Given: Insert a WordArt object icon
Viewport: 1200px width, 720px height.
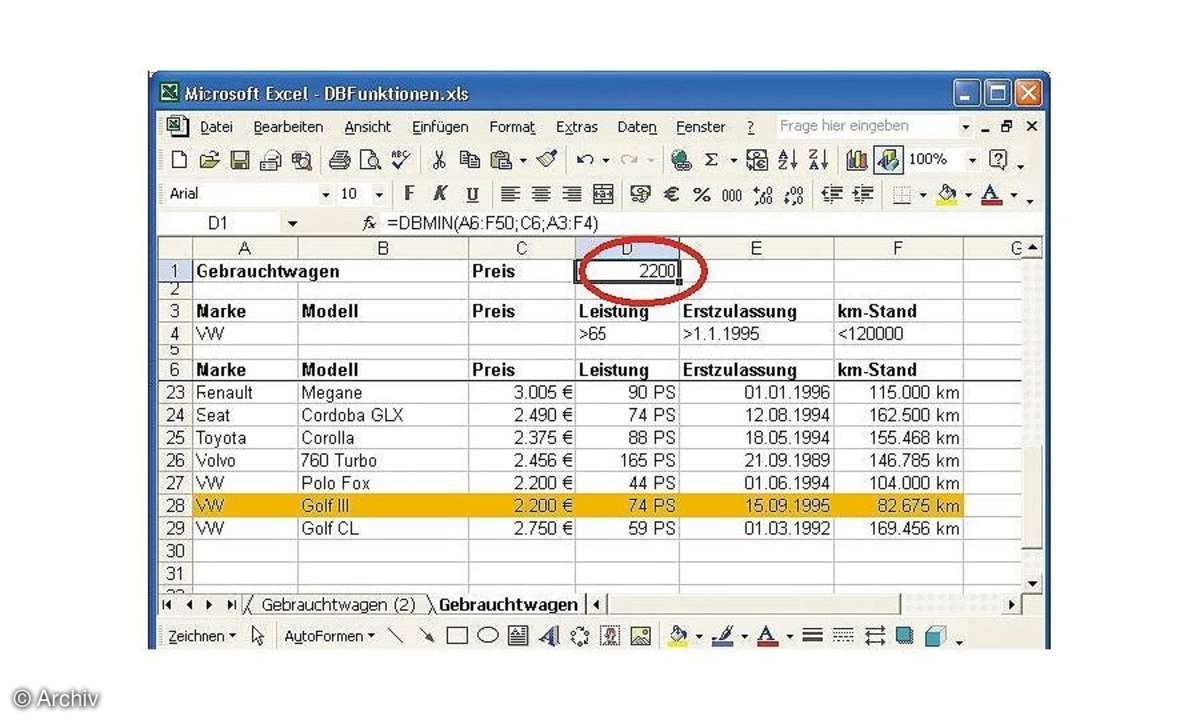Looking at the screenshot, I should 548,636.
